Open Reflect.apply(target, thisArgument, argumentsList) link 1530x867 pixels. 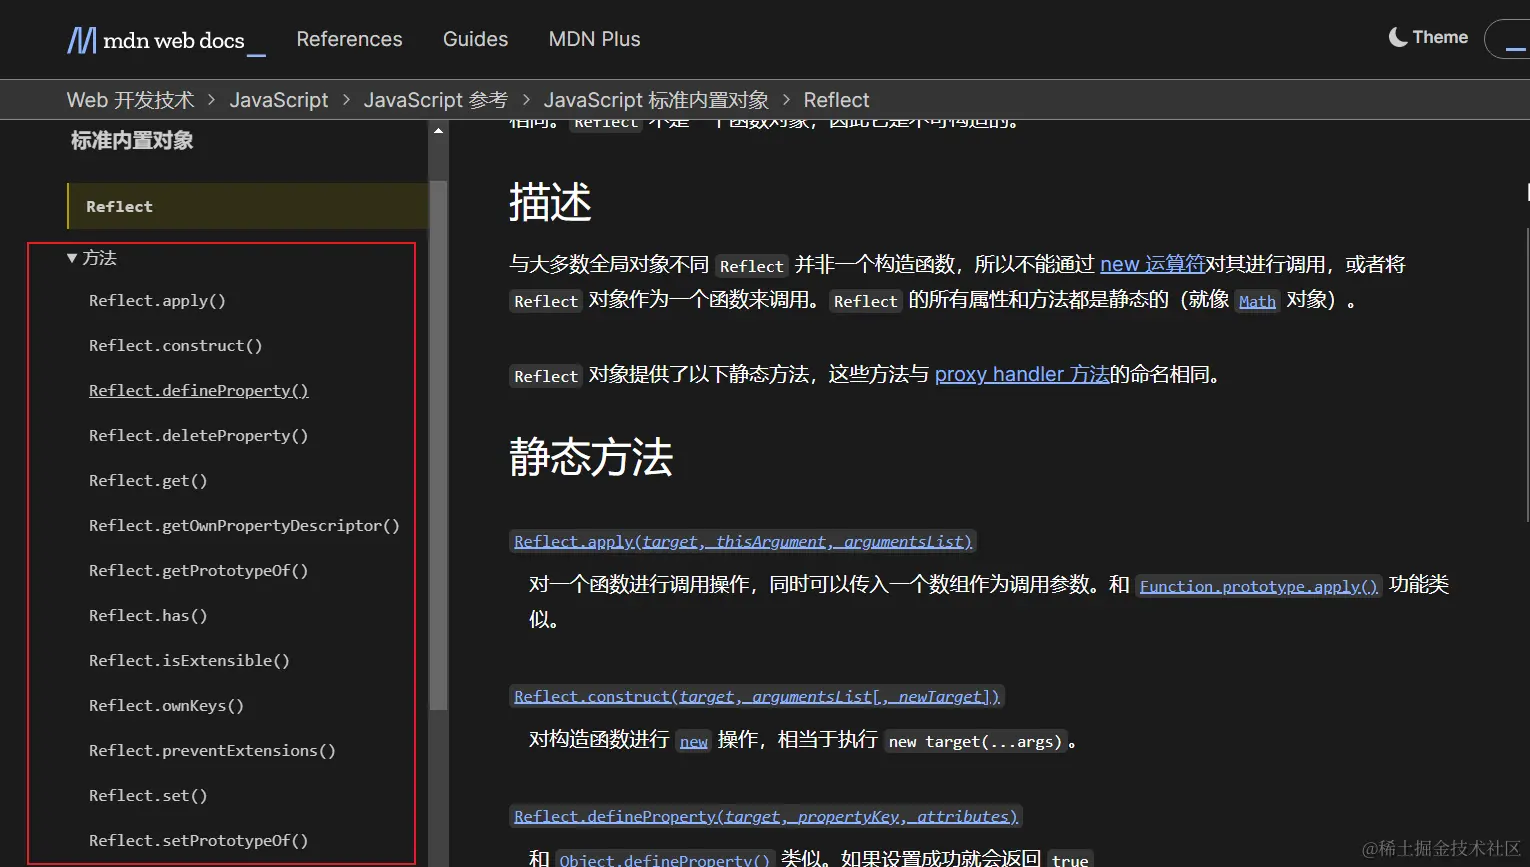click(x=742, y=541)
